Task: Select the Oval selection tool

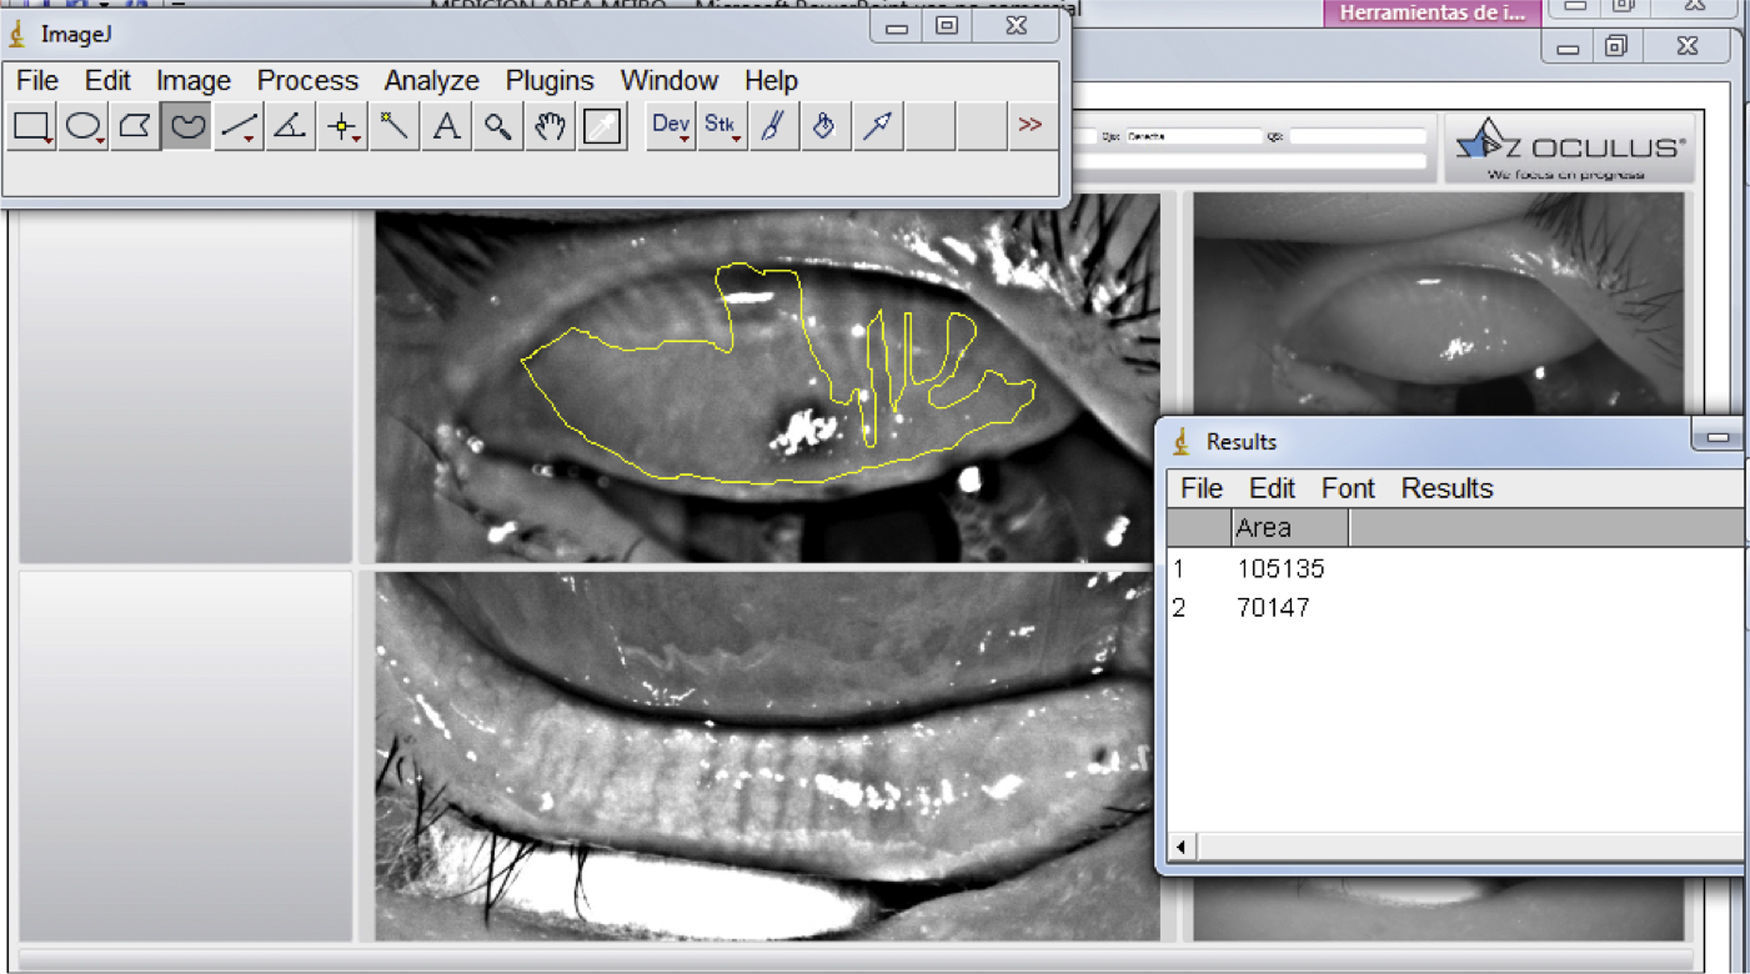Action: coord(83,126)
